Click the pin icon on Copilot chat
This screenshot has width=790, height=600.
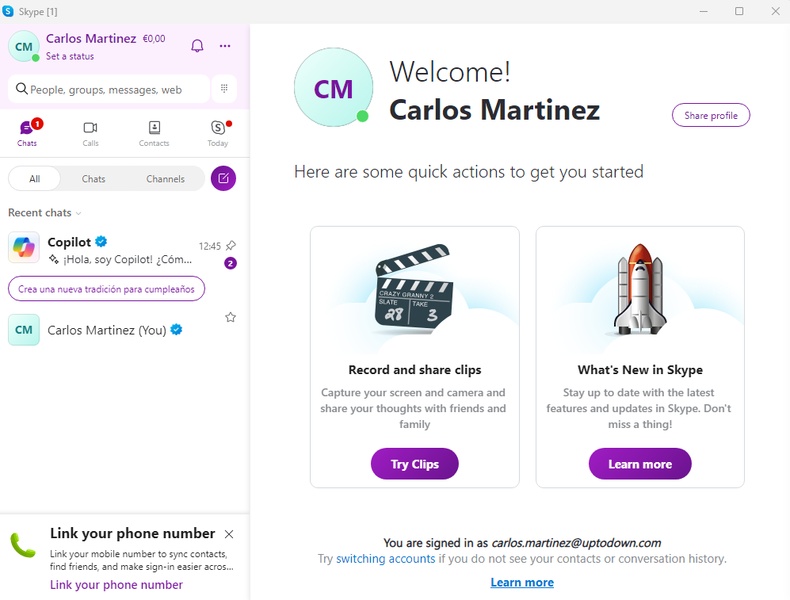click(231, 245)
